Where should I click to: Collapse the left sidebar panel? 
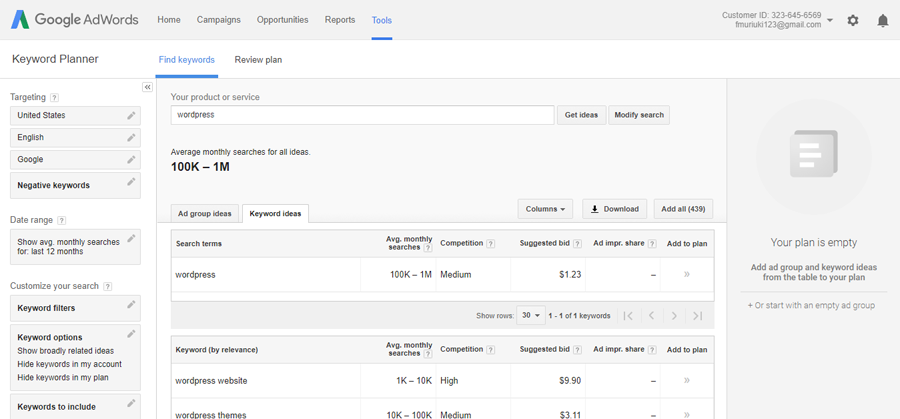click(x=147, y=87)
